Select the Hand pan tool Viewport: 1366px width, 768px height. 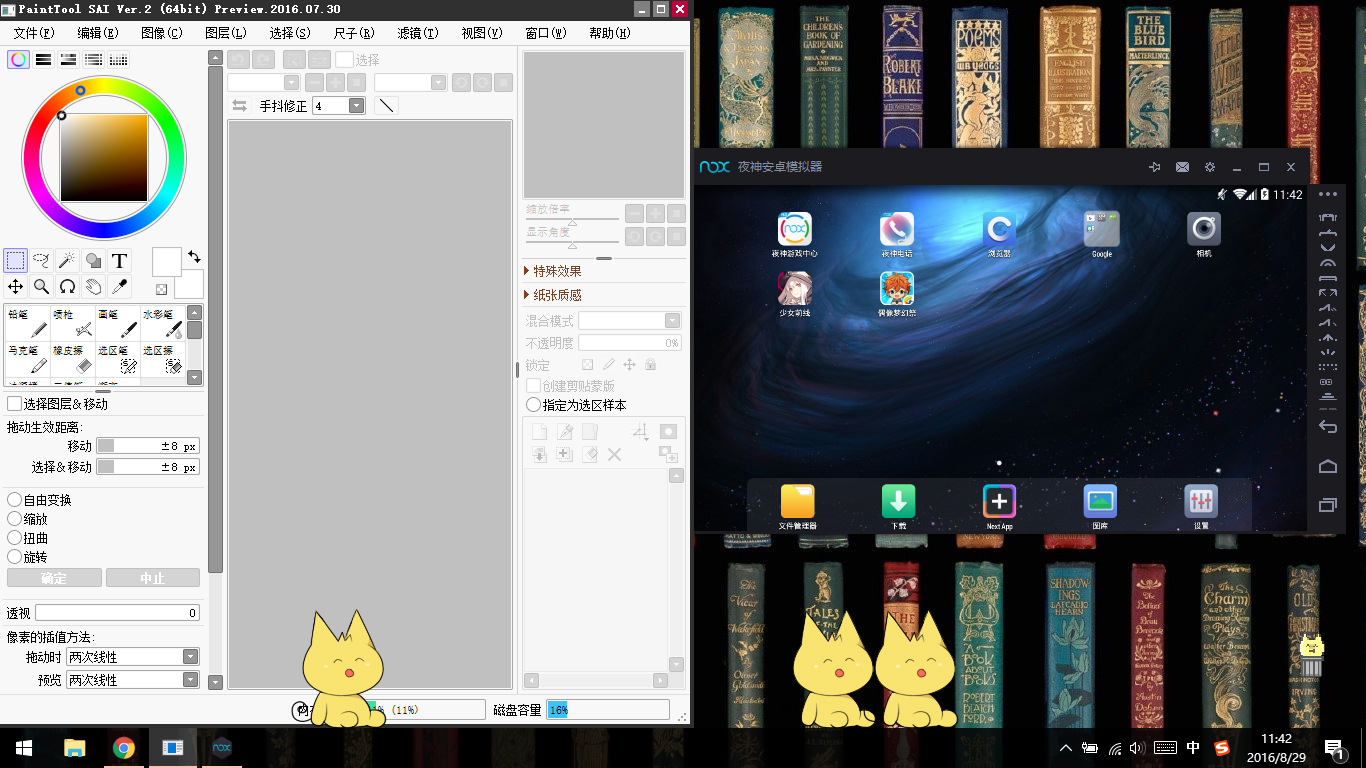(x=93, y=287)
